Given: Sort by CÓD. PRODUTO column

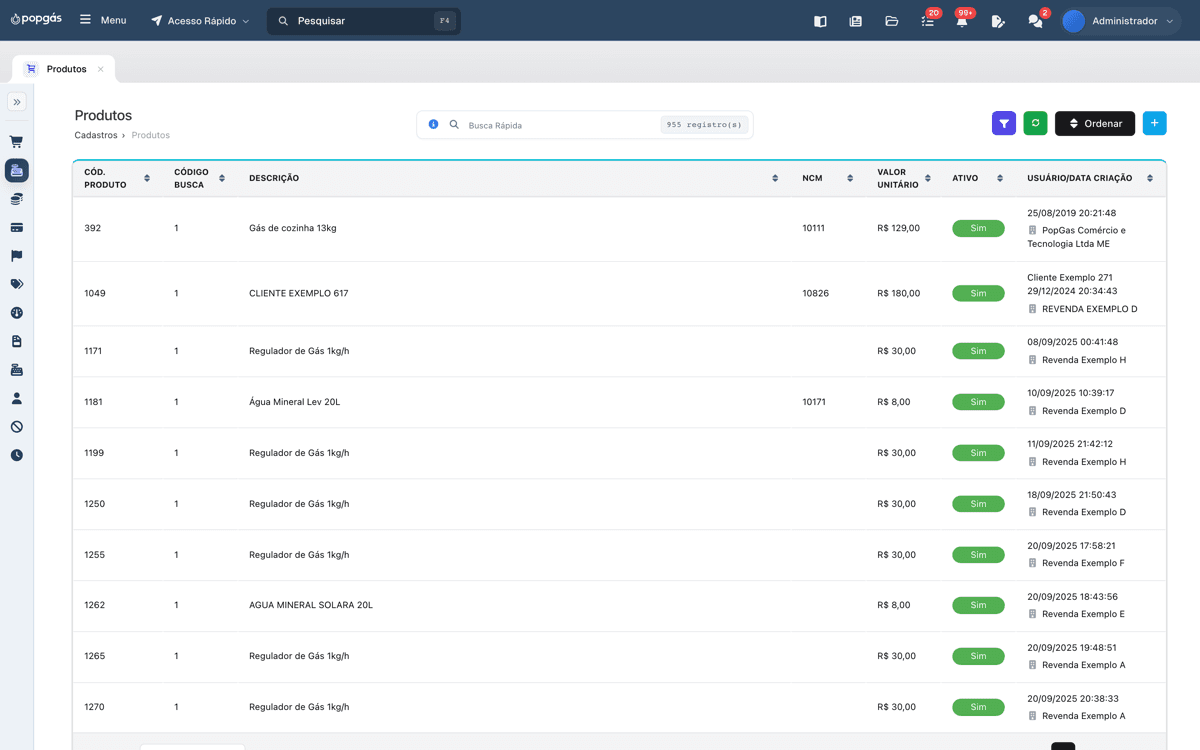Looking at the screenshot, I should click(x=147, y=178).
